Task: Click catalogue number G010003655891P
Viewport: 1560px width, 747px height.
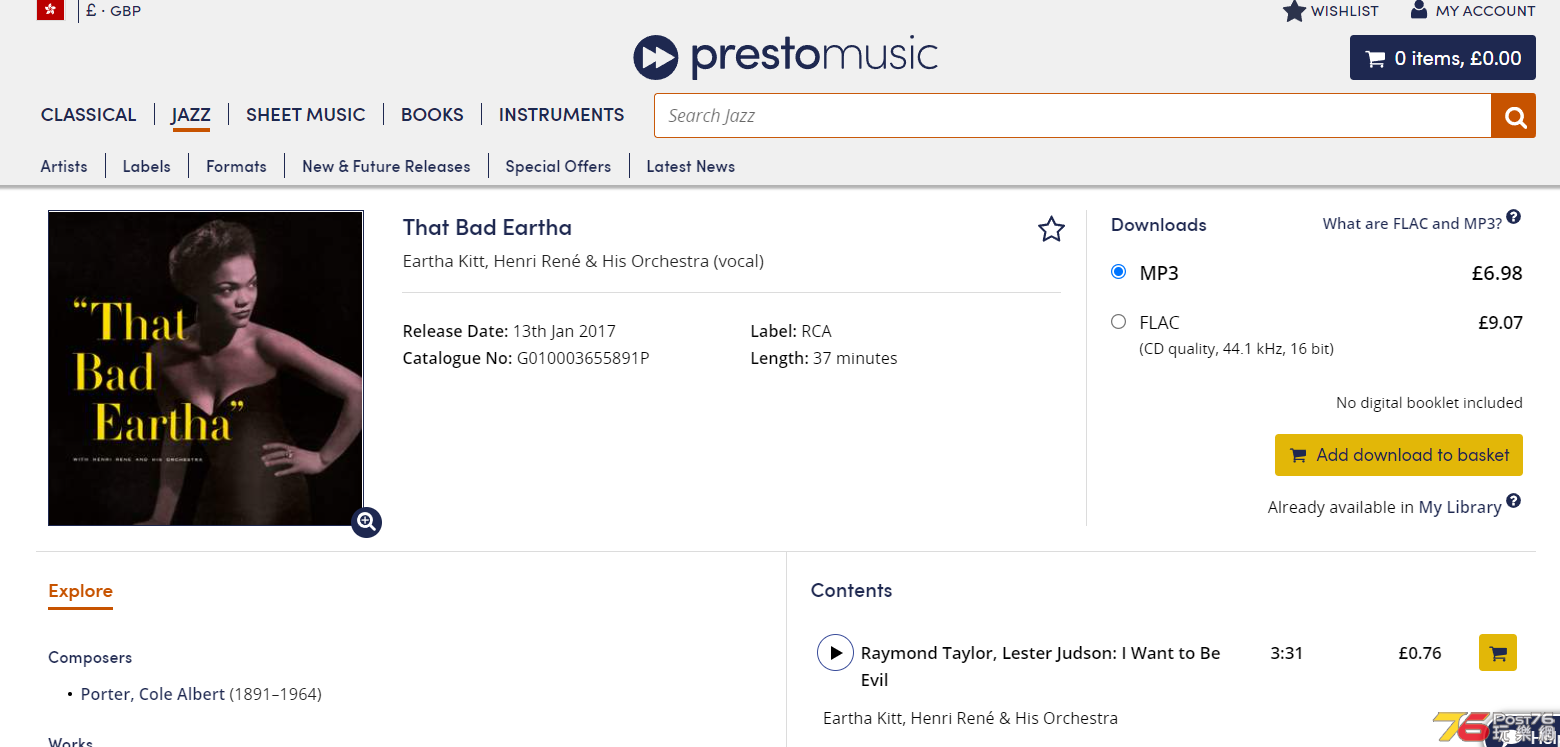Action: 583,358
